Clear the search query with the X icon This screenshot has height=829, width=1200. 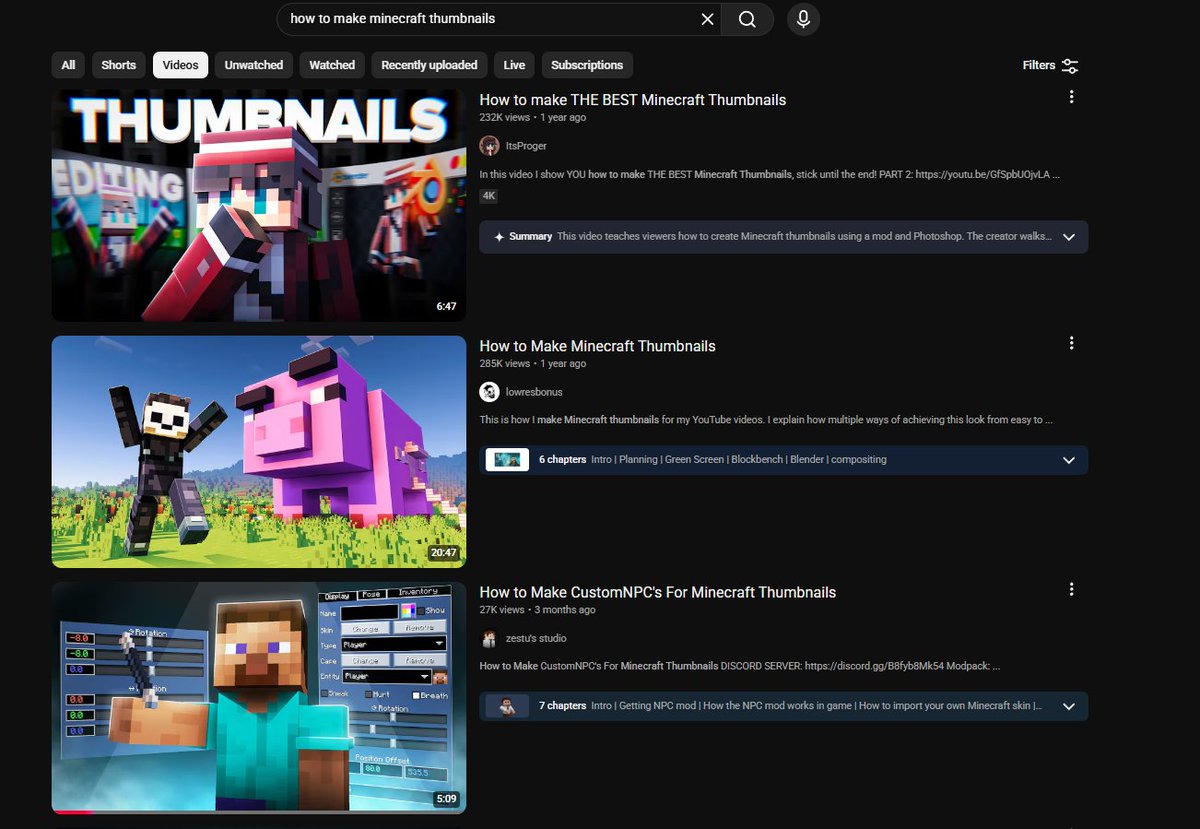[707, 19]
